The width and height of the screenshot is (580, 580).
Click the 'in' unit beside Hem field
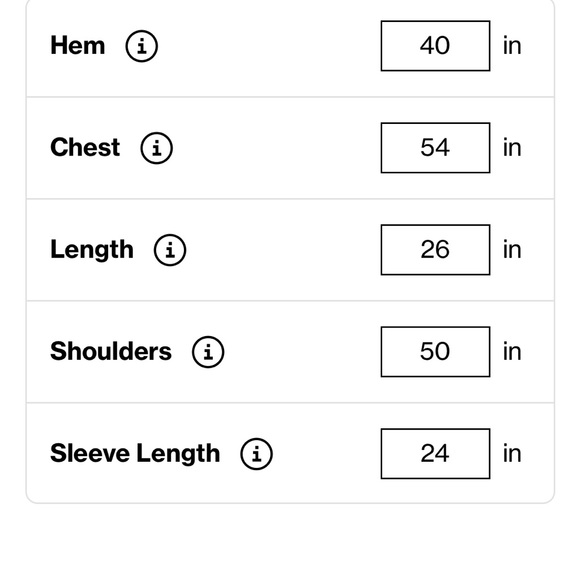point(512,46)
